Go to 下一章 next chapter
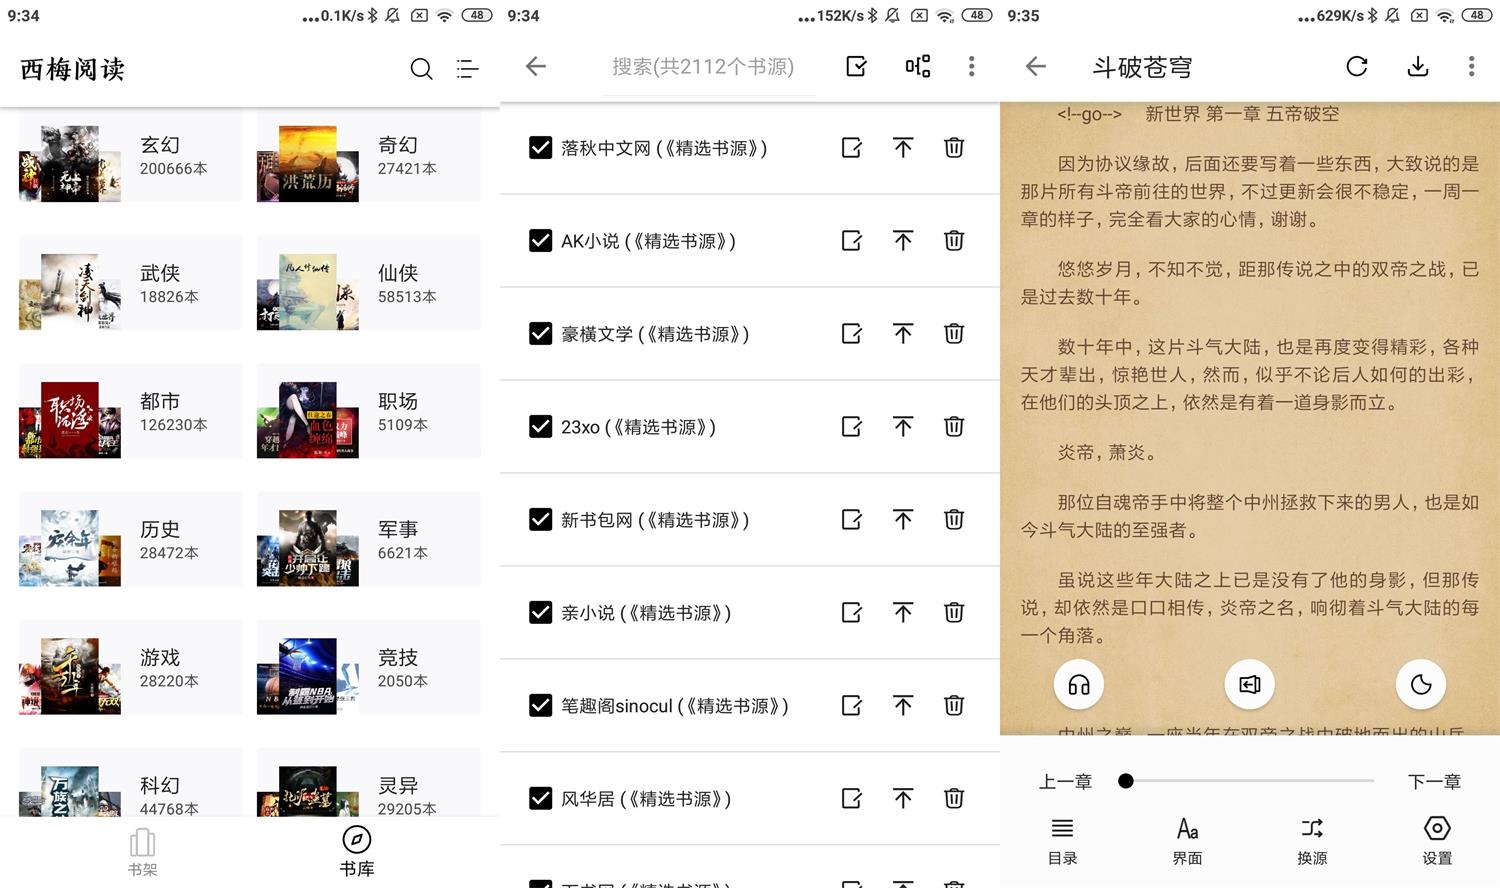 pos(1434,781)
